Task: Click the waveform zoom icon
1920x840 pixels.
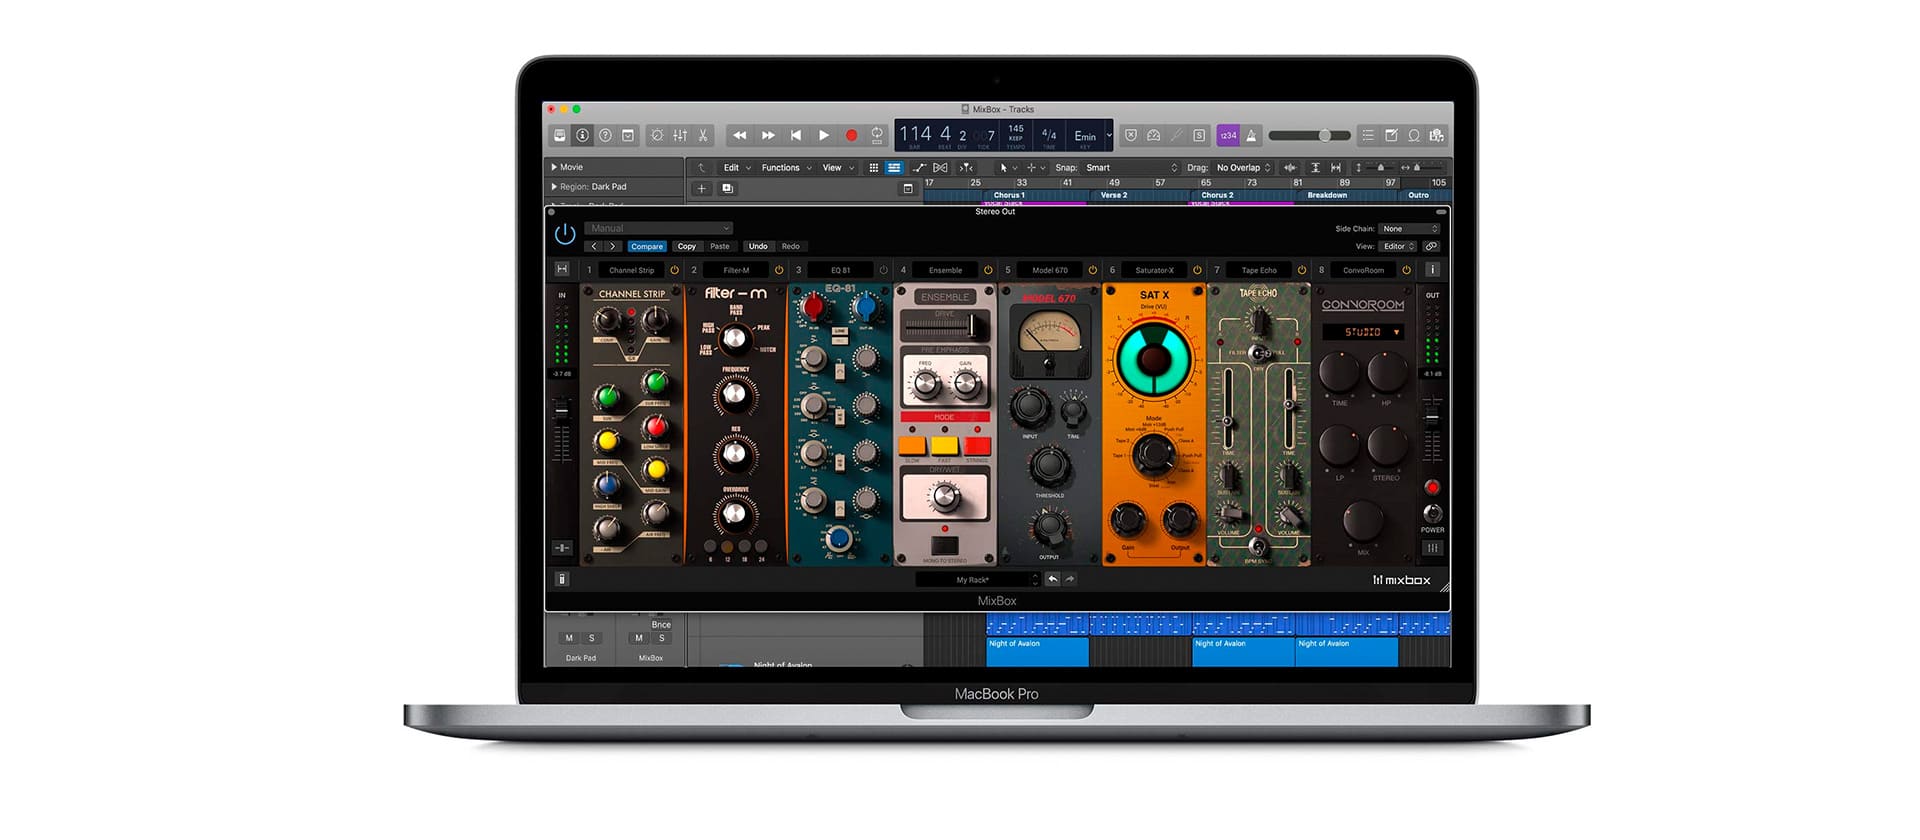Action: click(x=1290, y=168)
